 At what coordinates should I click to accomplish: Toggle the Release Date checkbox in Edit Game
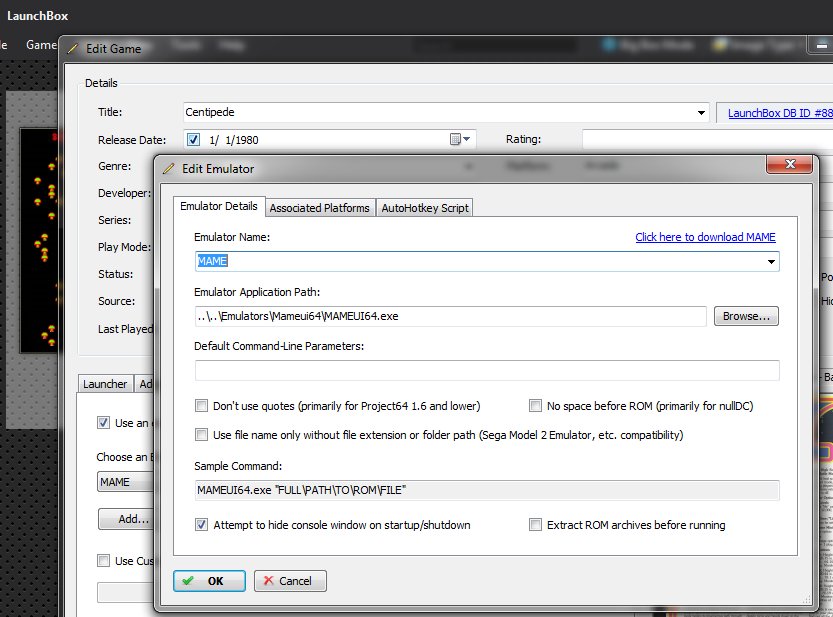click(193, 140)
